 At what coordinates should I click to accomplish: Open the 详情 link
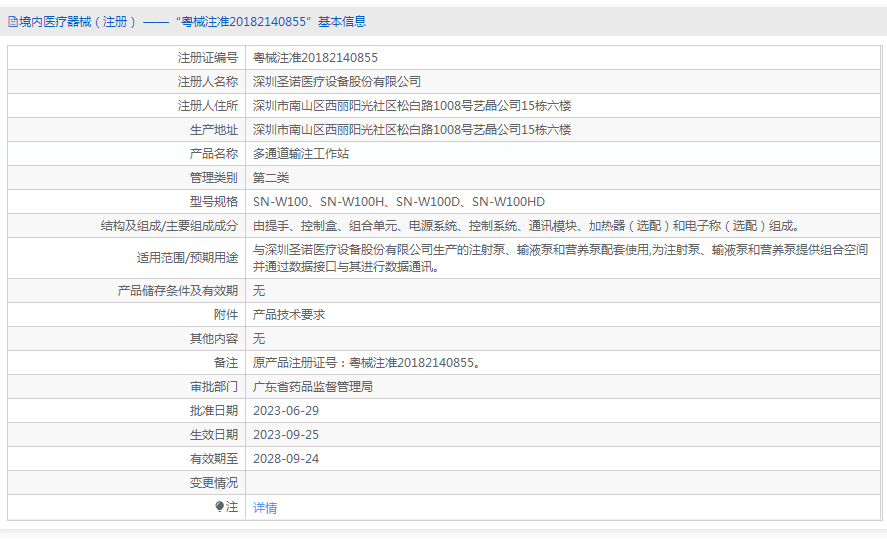265,508
